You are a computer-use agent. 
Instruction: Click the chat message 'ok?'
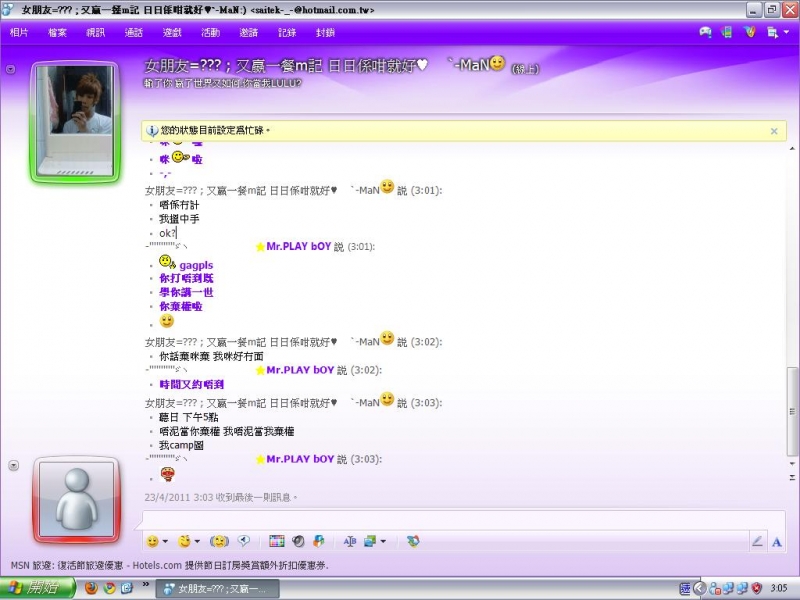click(167, 234)
